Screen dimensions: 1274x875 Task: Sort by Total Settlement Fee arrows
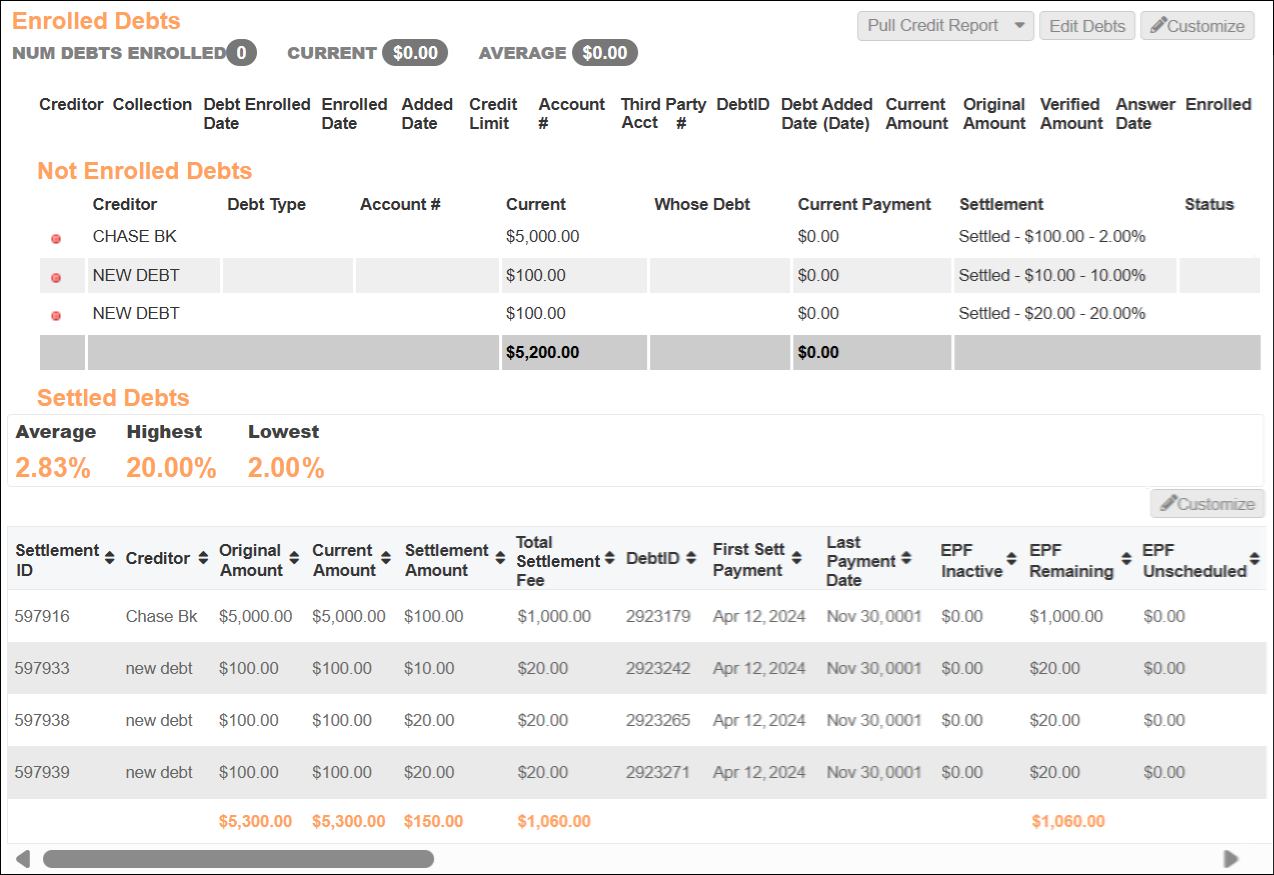(608, 560)
